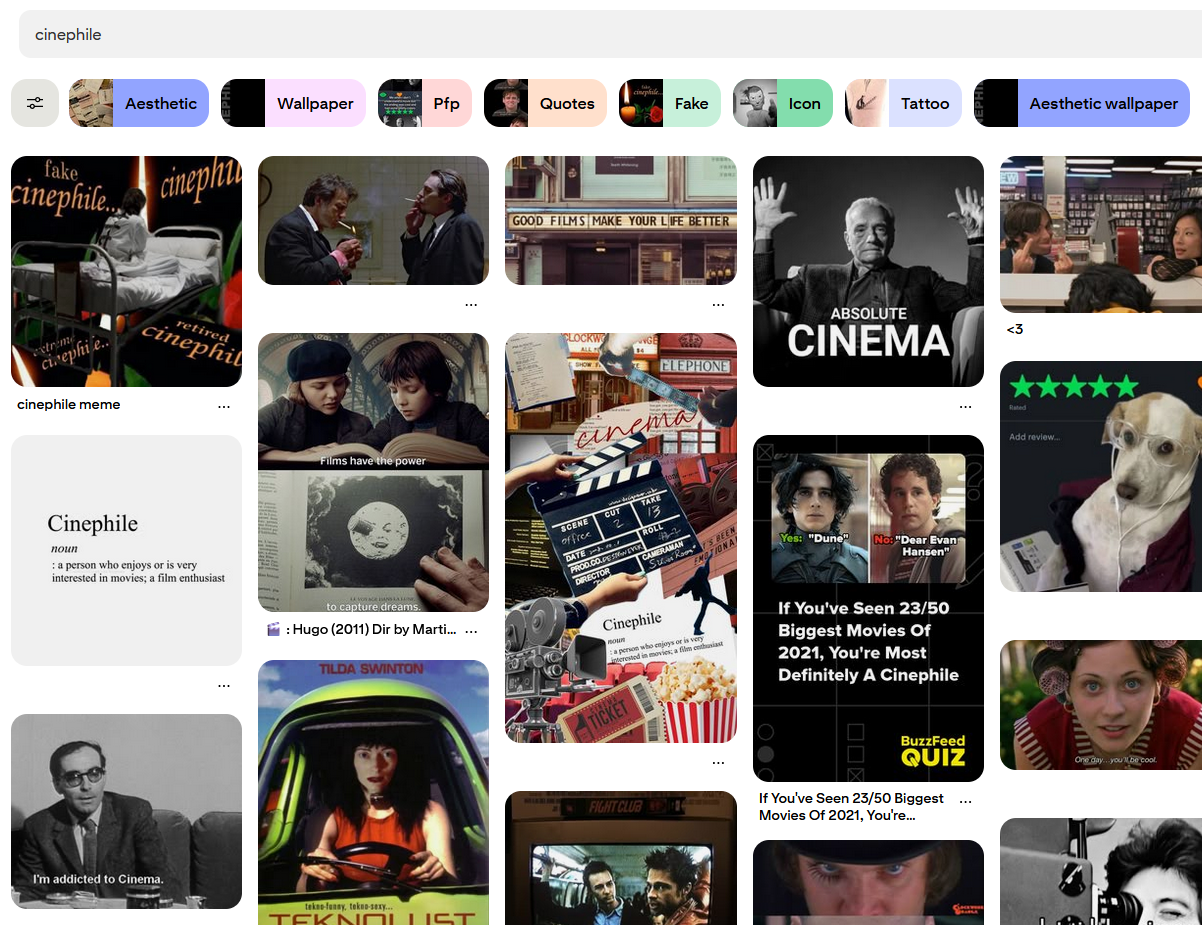Select the Wallpaper filter chip
This screenshot has width=1202, height=925.
coord(293,103)
